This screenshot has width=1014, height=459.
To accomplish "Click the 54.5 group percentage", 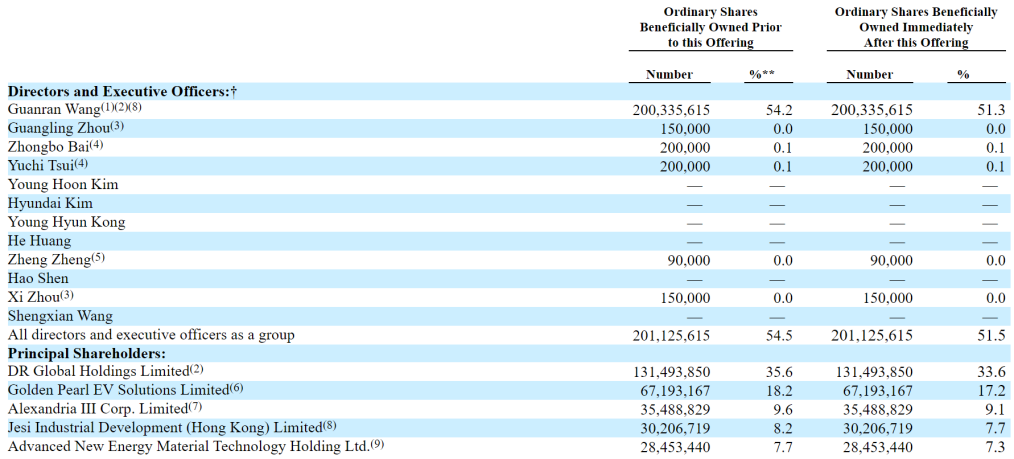I will [x=781, y=336].
